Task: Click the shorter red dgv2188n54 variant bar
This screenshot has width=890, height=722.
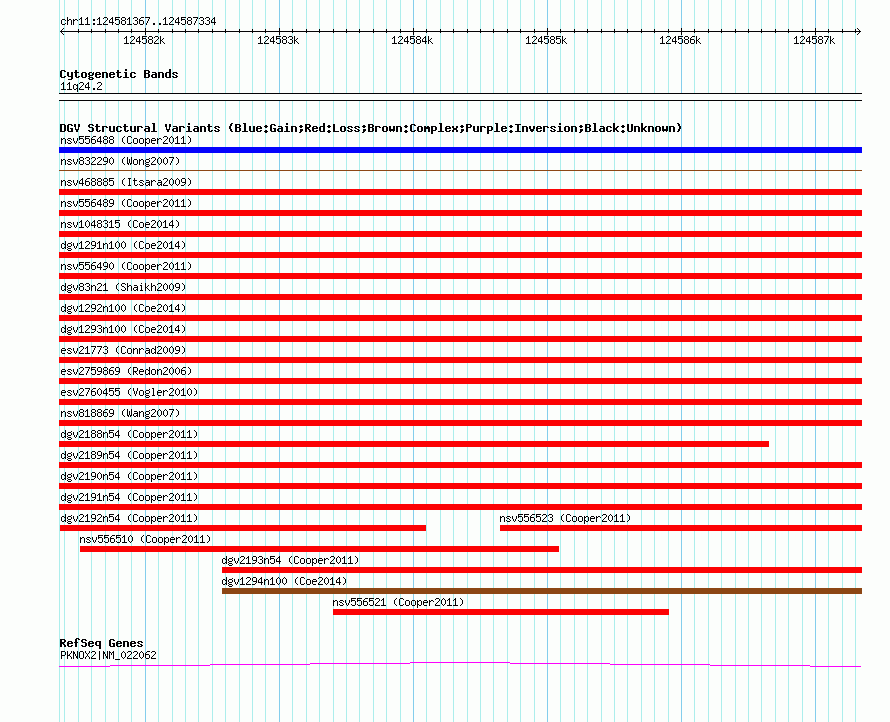Action: point(414,444)
